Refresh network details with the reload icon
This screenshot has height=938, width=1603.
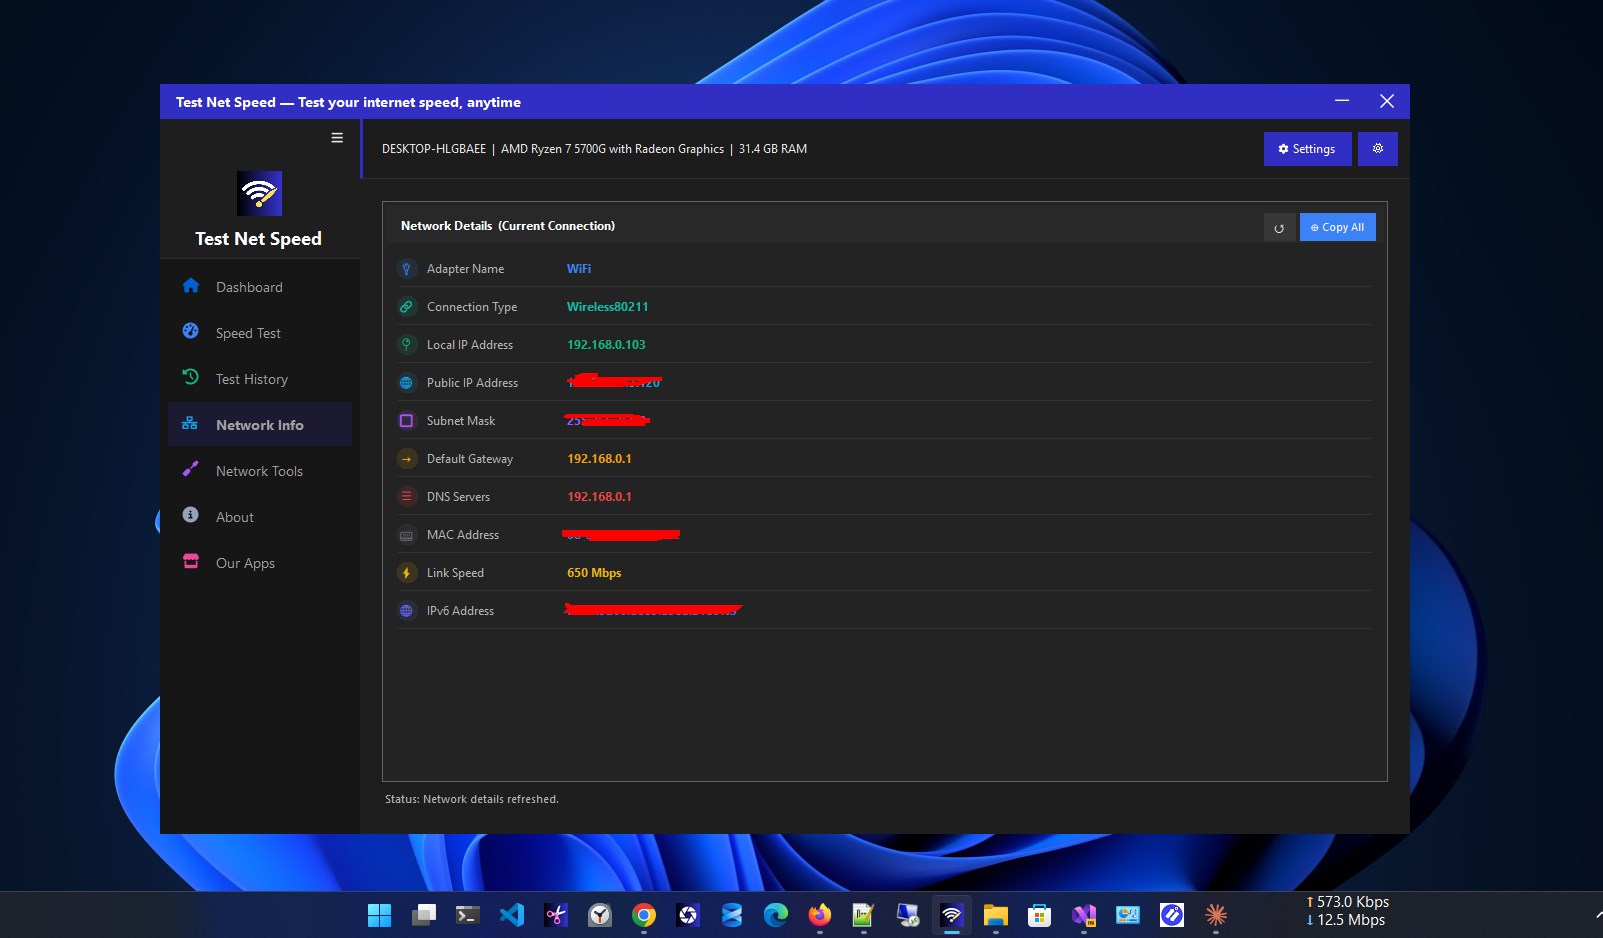coord(1279,228)
